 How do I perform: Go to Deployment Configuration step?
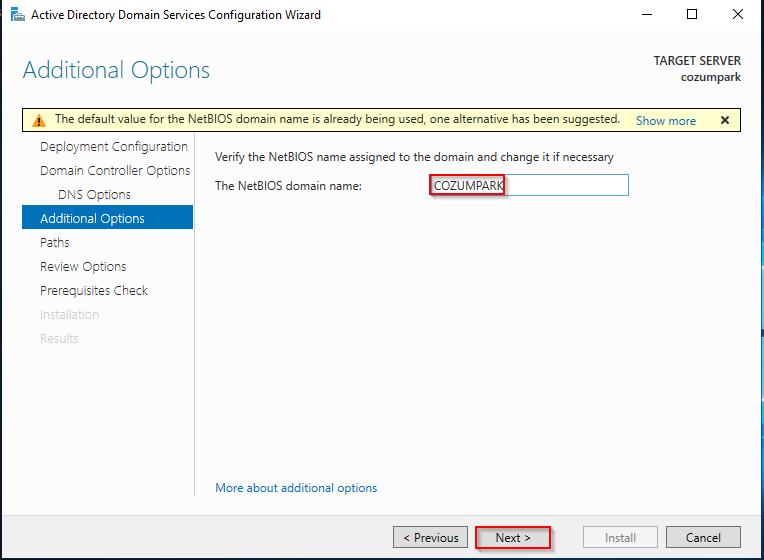pyautogui.click(x=114, y=147)
